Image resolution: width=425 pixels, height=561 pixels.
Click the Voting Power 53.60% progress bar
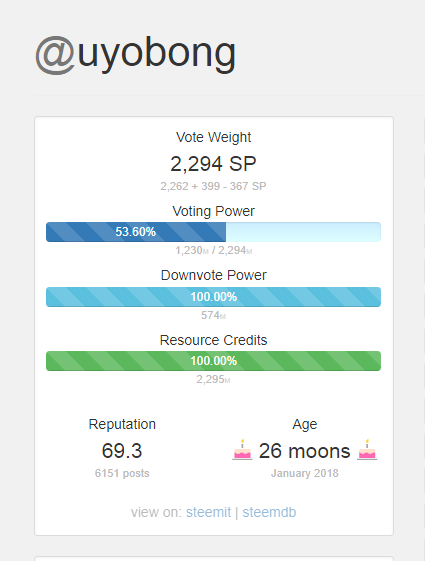pyautogui.click(x=213, y=232)
